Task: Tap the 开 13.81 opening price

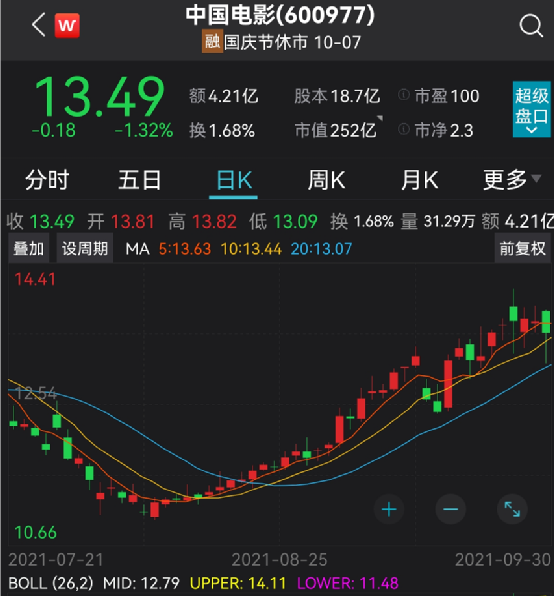Action: click(x=121, y=221)
